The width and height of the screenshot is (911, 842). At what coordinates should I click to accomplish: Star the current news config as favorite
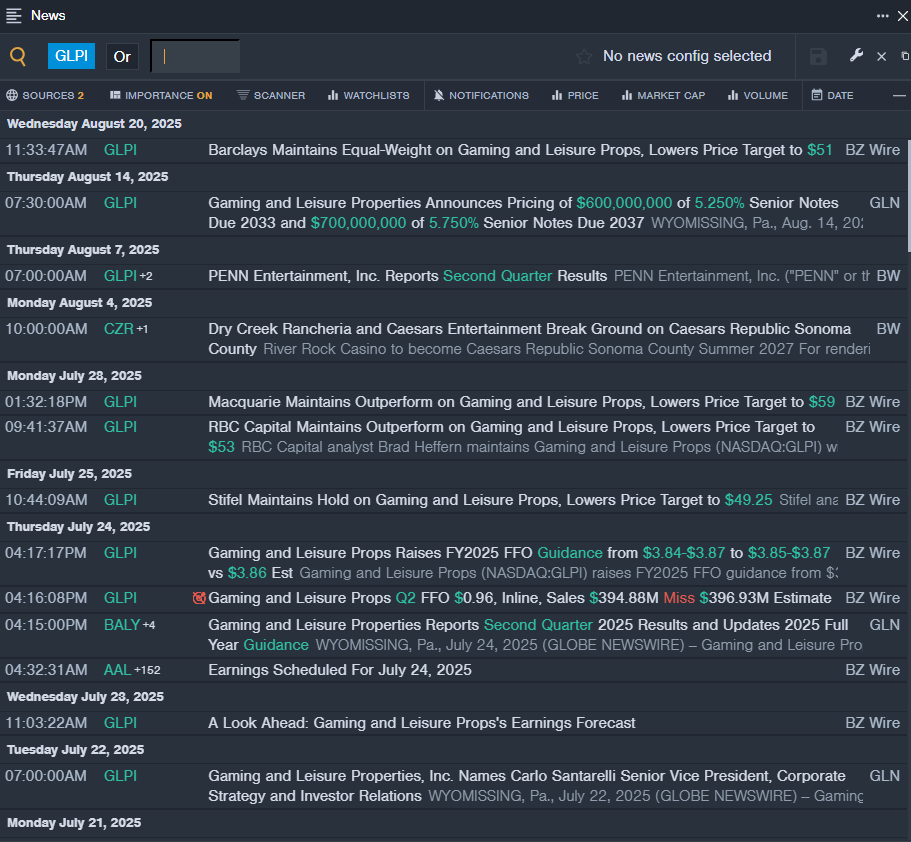pyautogui.click(x=584, y=56)
